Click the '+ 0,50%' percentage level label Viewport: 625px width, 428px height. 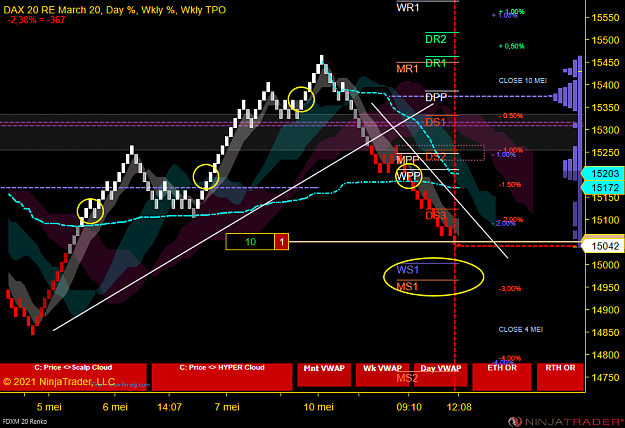pyautogui.click(x=512, y=46)
